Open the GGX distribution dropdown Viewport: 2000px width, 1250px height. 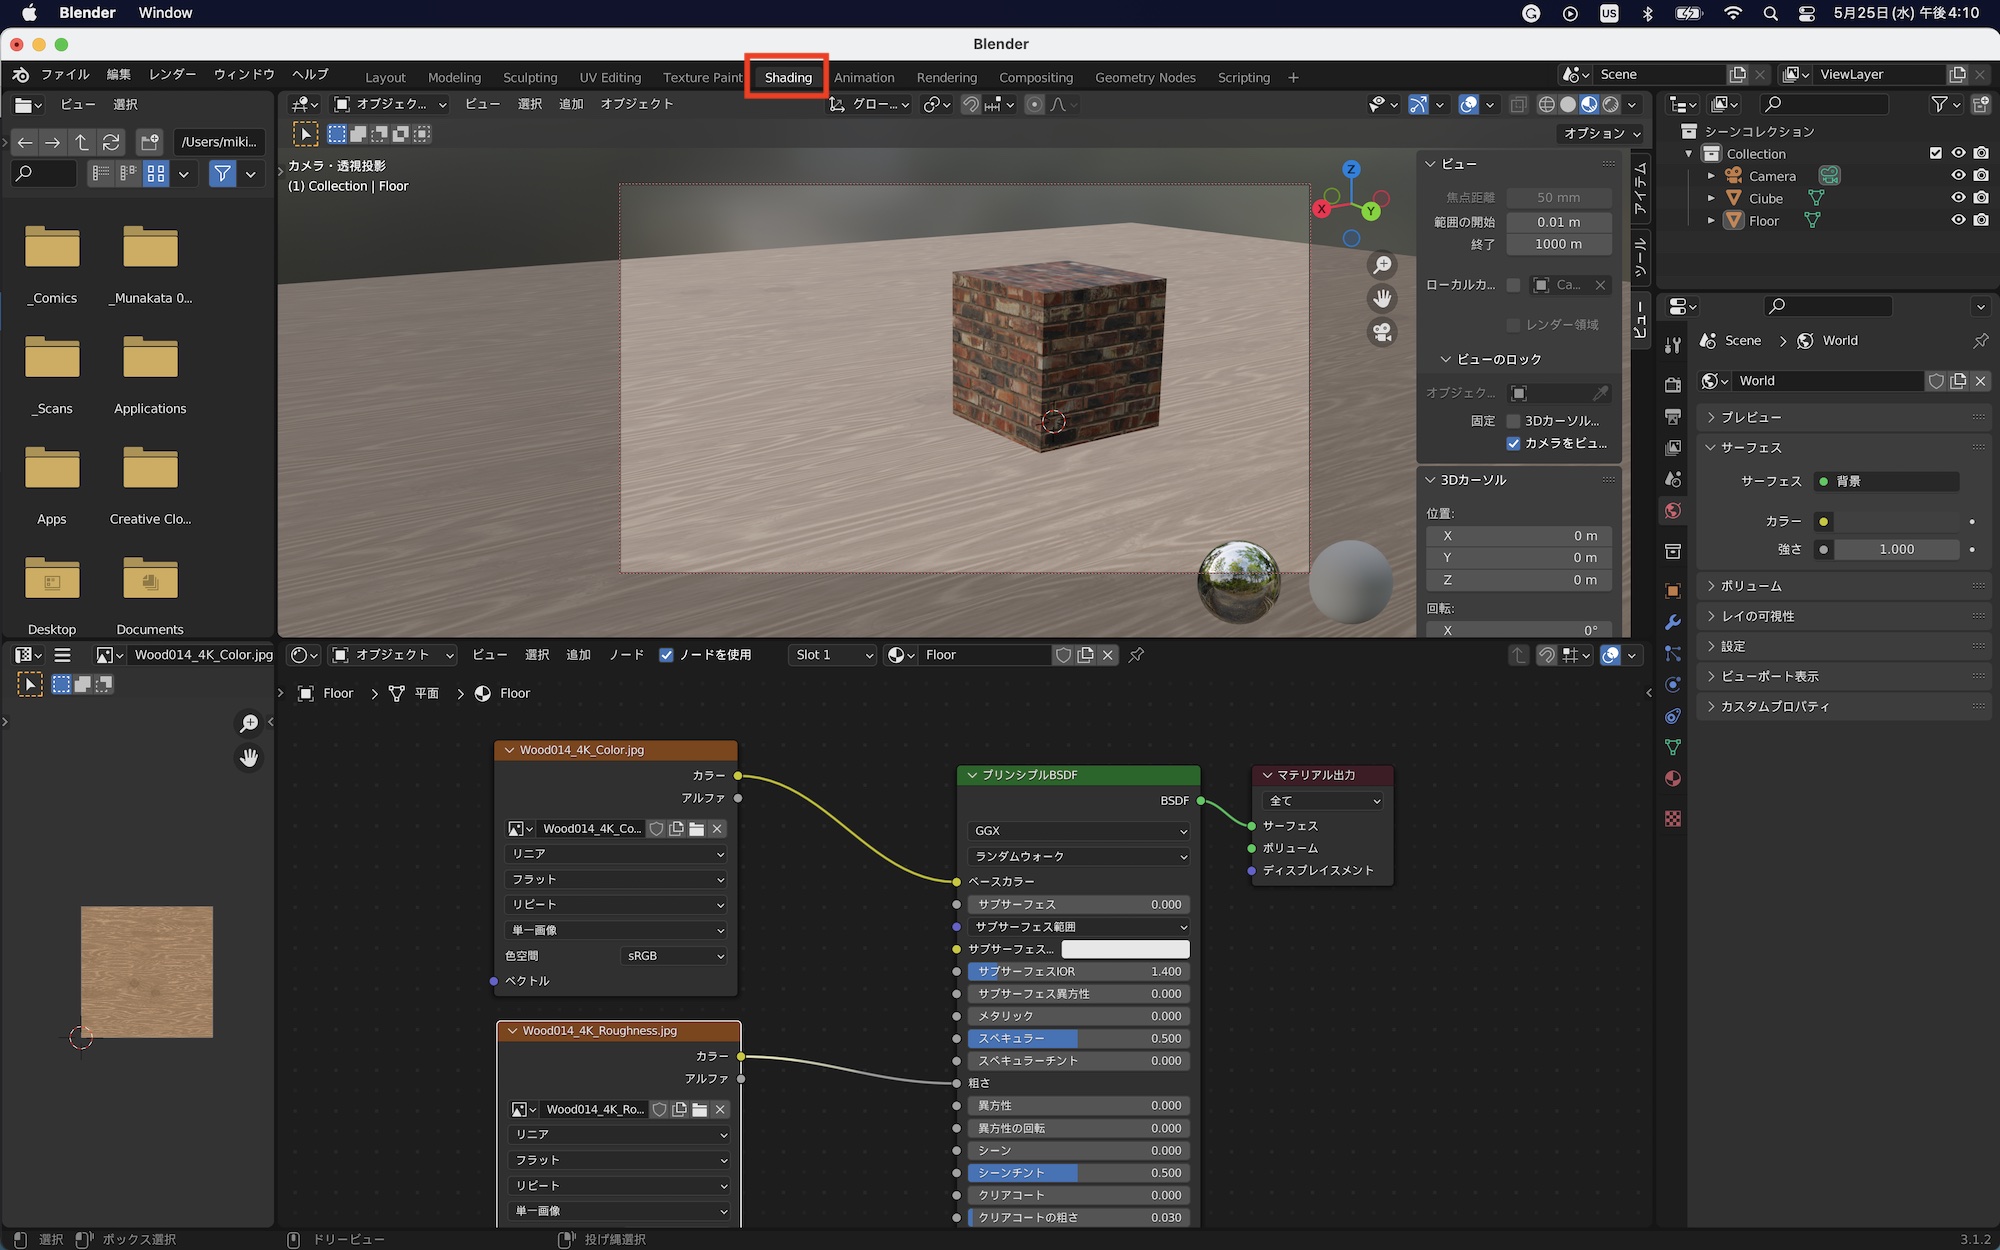coord(1078,831)
